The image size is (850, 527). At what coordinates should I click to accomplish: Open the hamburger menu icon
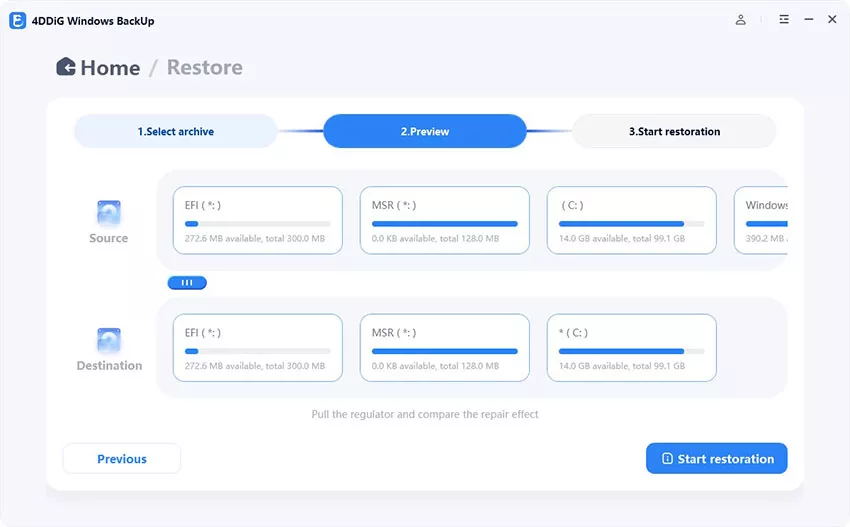[784, 20]
